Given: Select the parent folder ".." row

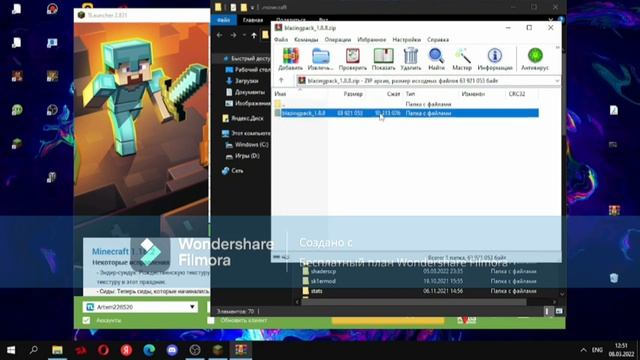Looking at the screenshot, I should [x=406, y=104].
